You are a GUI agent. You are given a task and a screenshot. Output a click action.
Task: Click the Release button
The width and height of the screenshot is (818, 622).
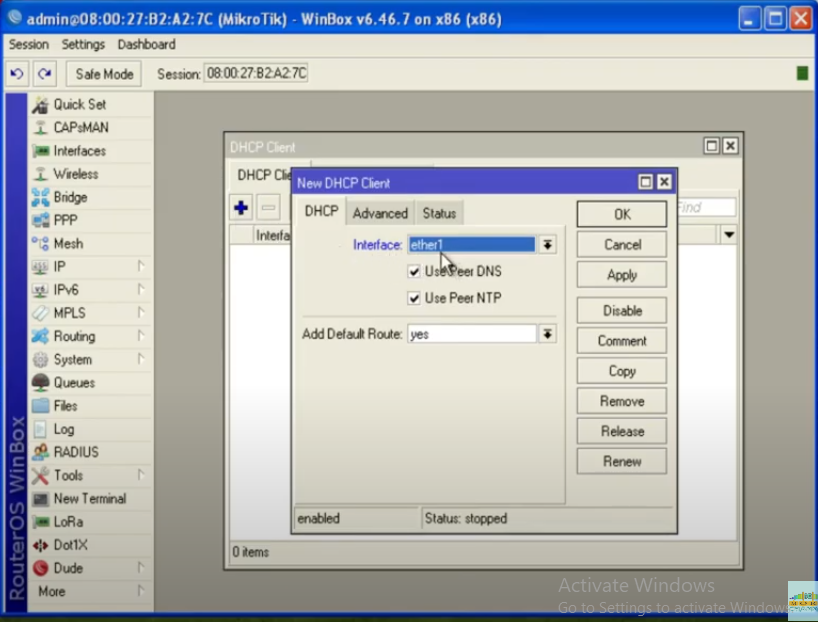(x=621, y=432)
